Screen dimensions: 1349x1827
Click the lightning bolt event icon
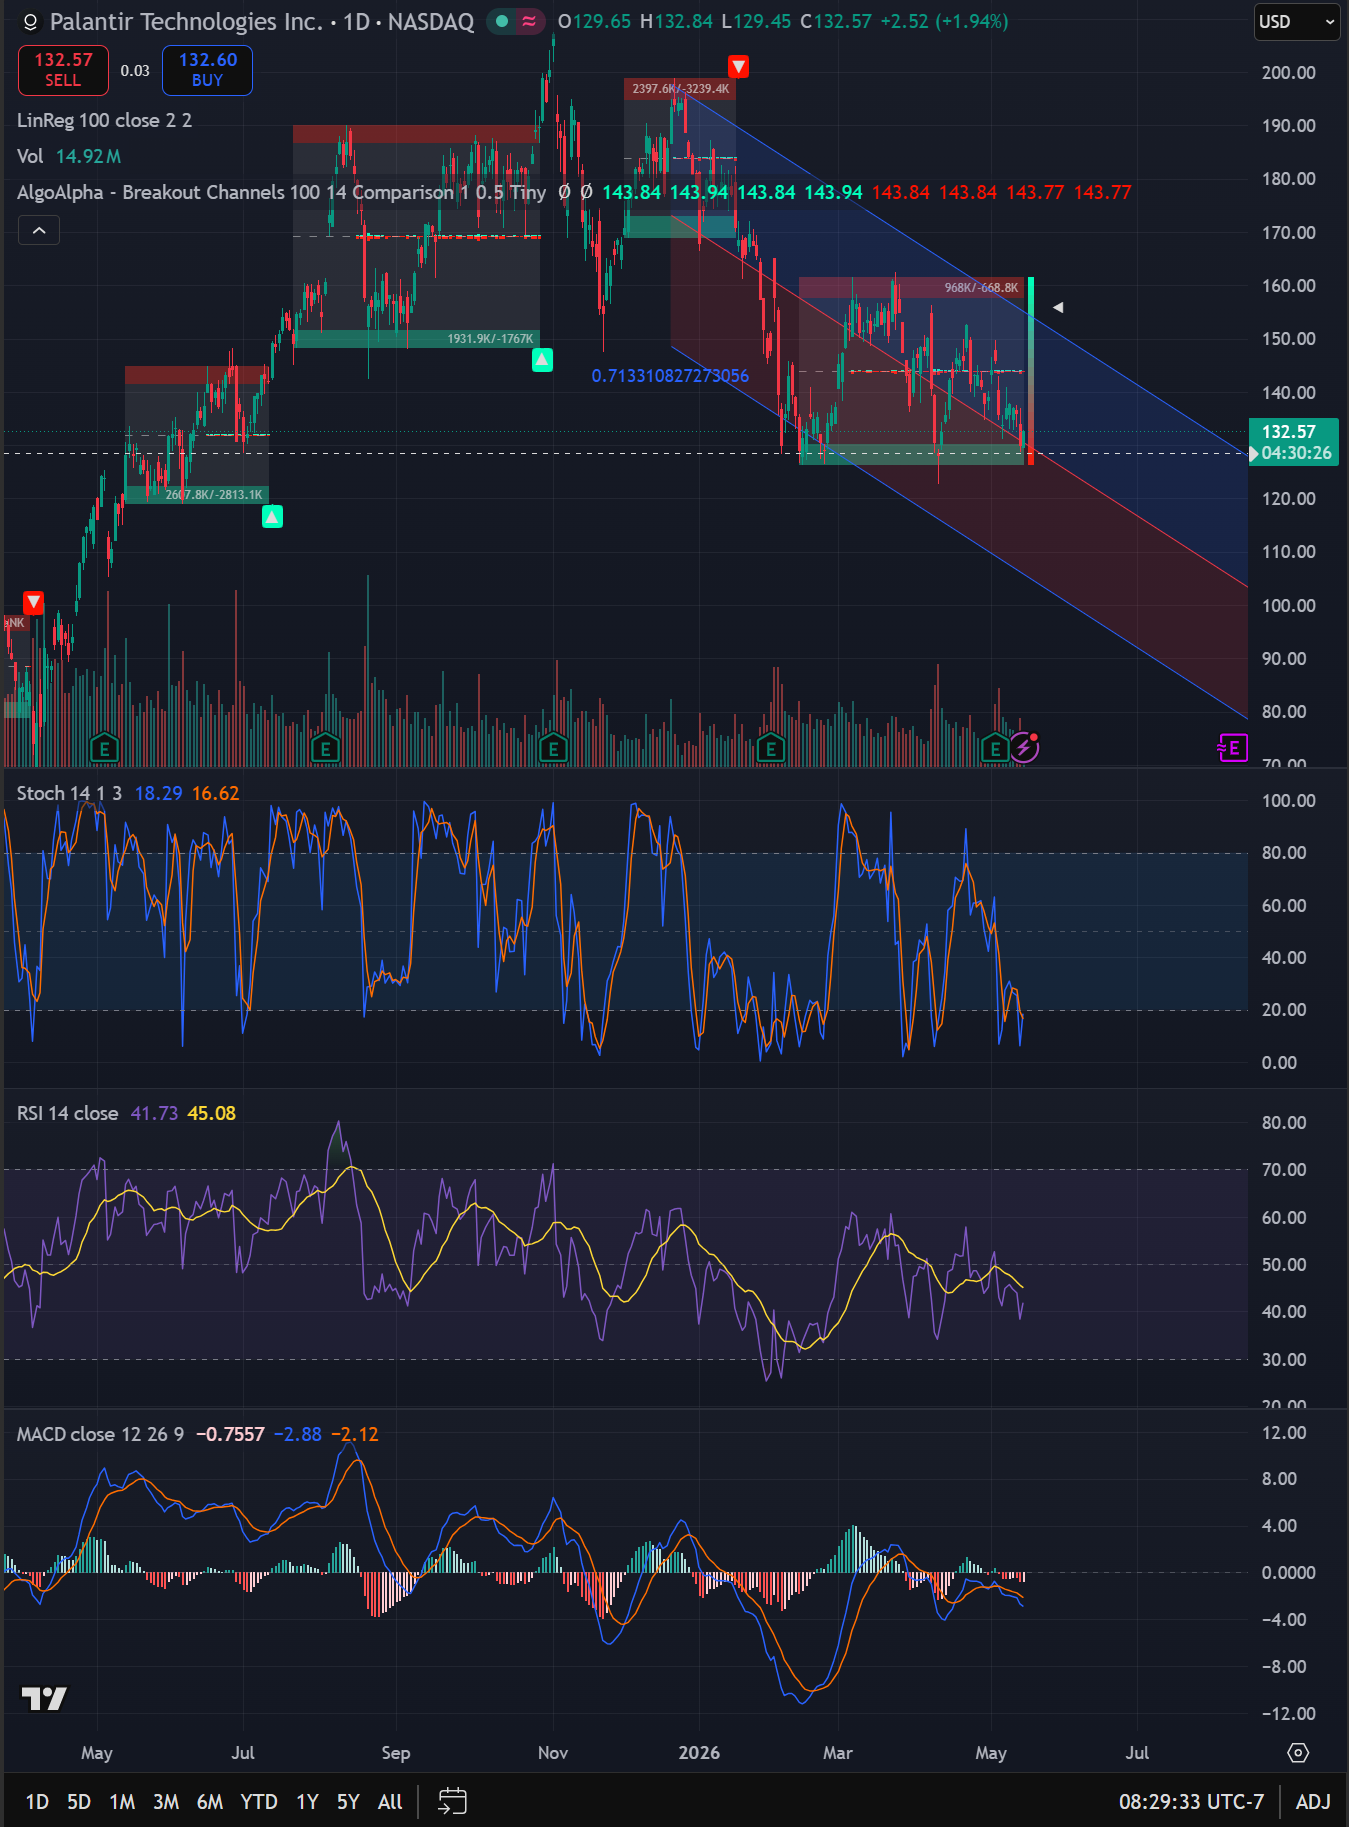click(x=1024, y=746)
